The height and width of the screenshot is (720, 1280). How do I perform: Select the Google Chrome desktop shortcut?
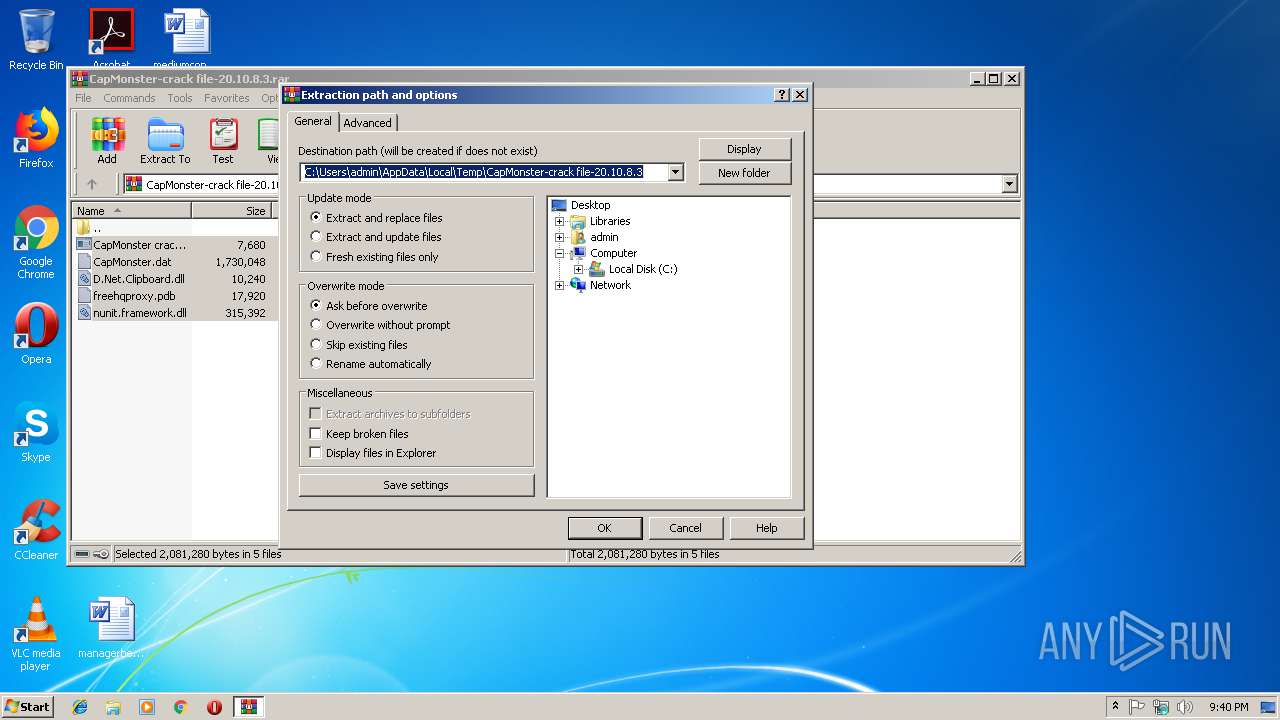pyautogui.click(x=36, y=242)
